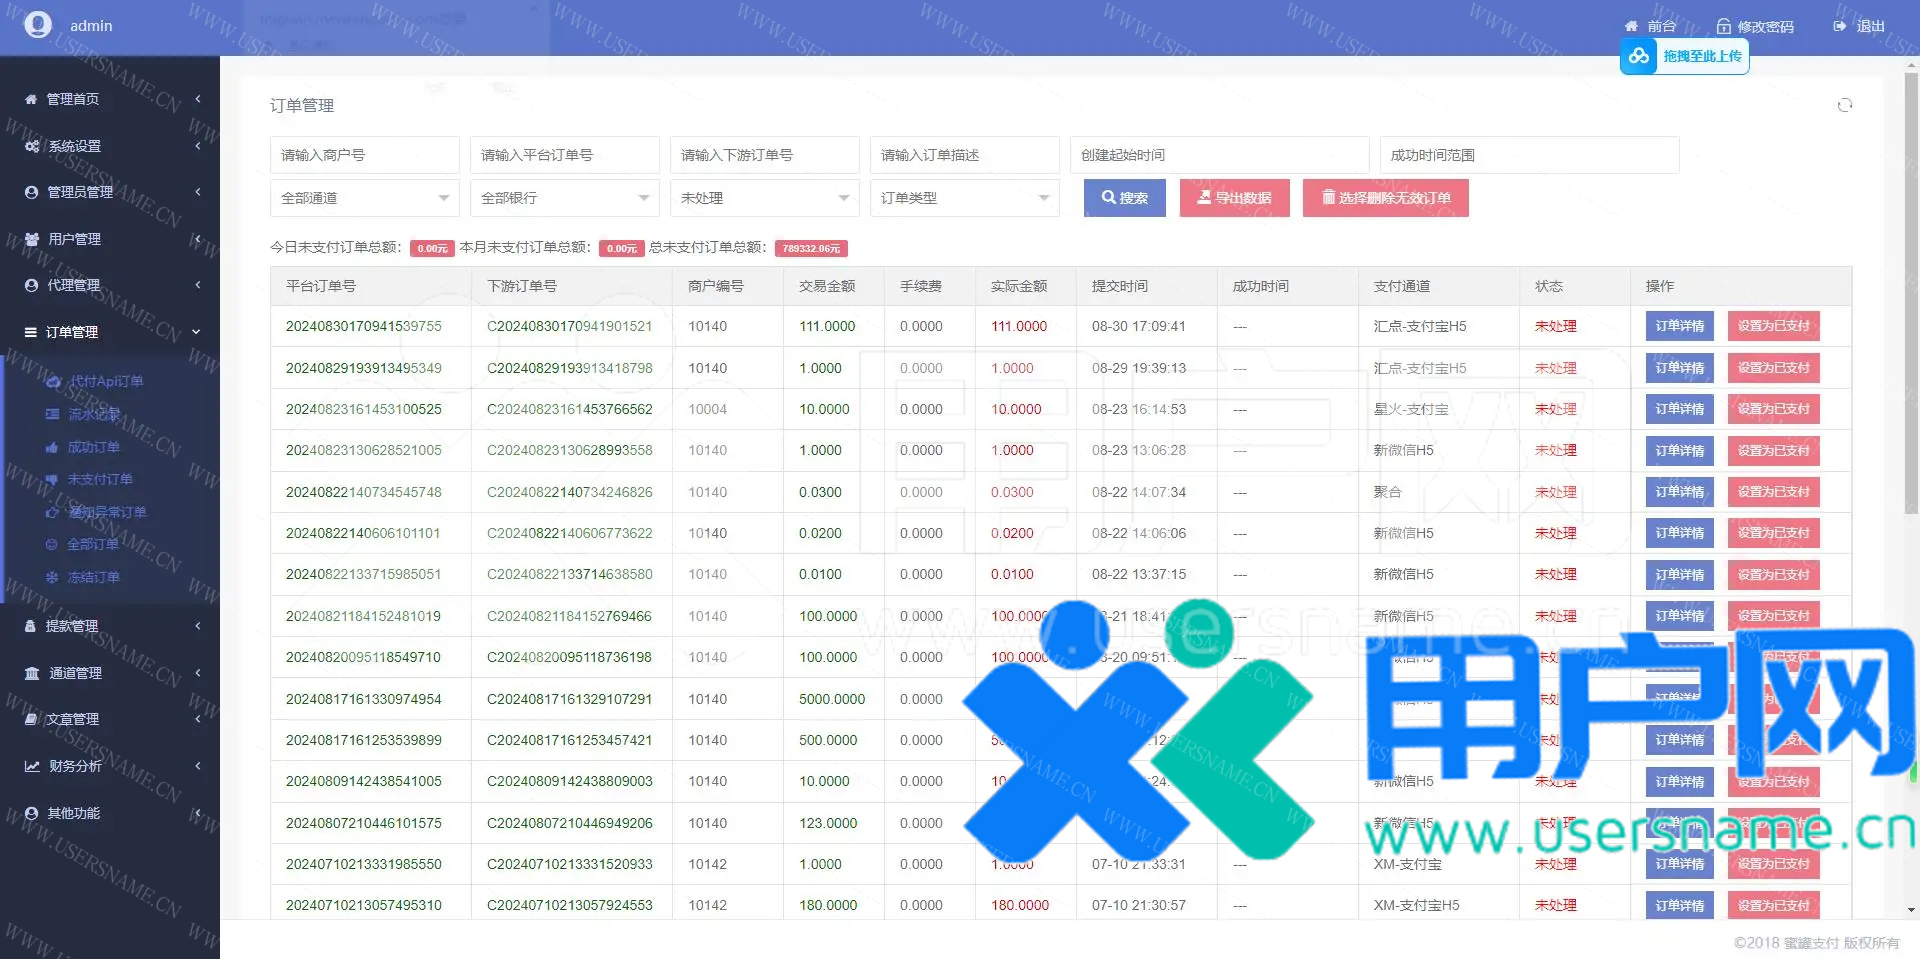Click the chart icon for 财务分析

point(32,766)
